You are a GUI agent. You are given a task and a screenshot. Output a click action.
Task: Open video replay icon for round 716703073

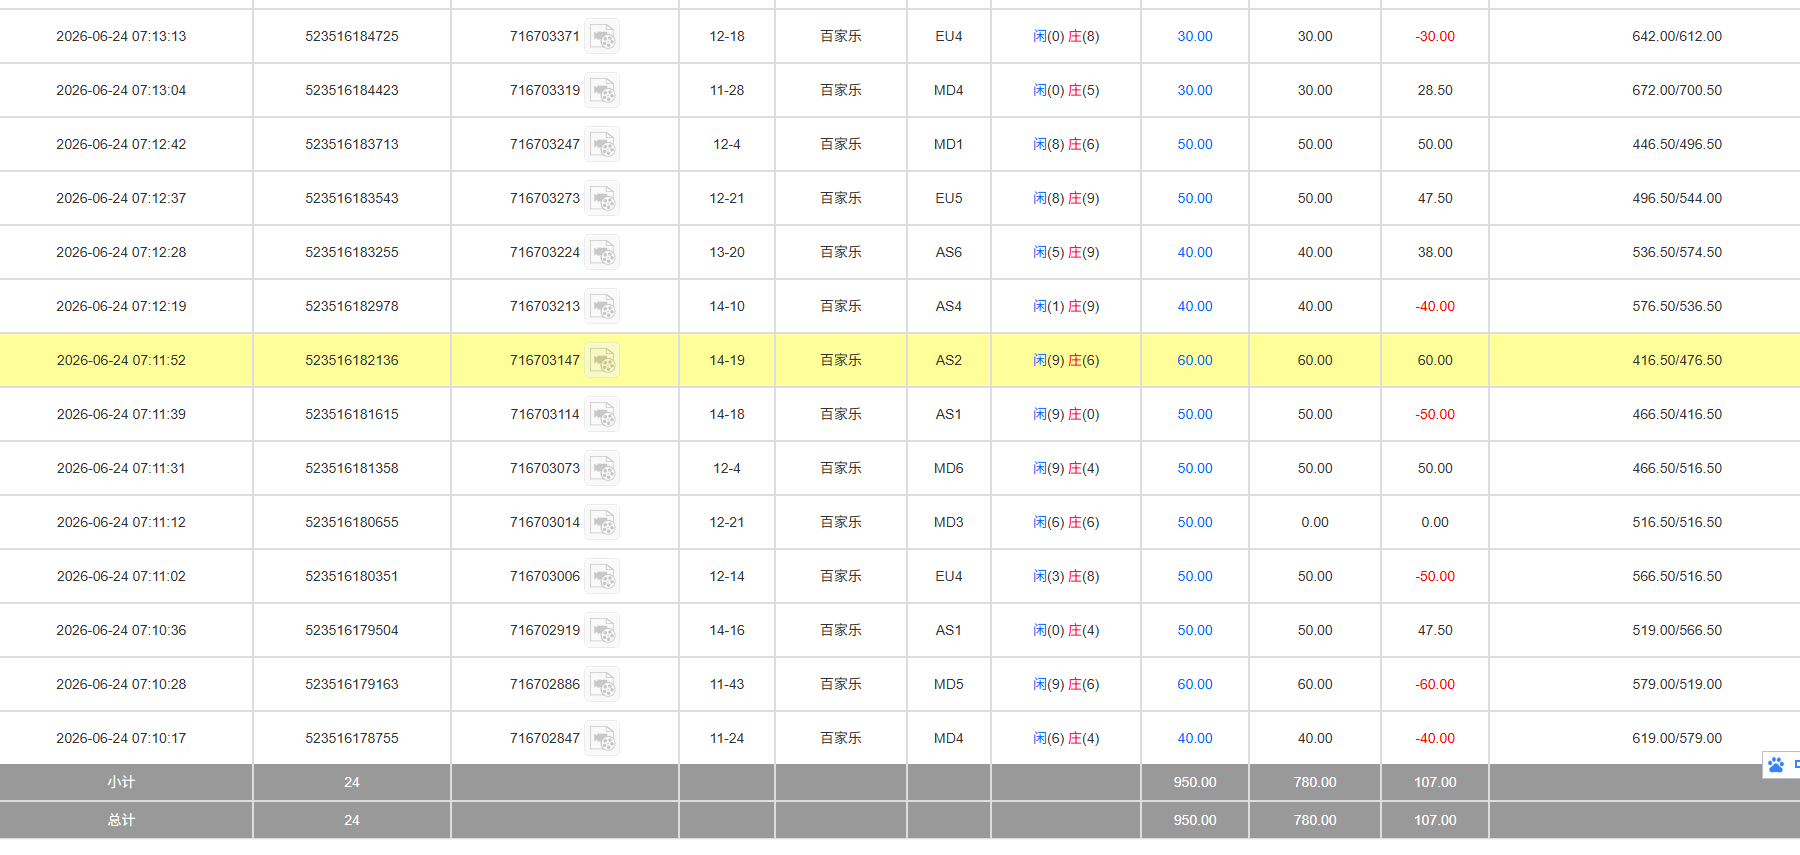[x=602, y=468]
